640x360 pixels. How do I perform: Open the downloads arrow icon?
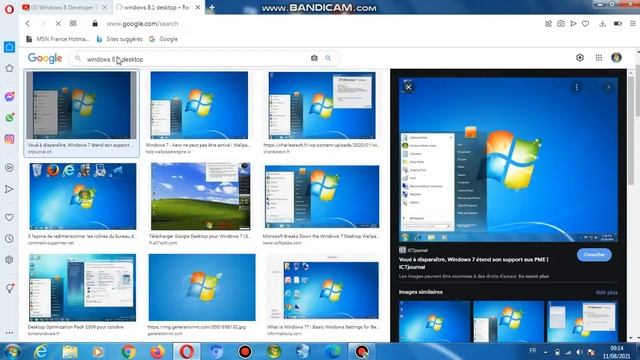pos(602,24)
